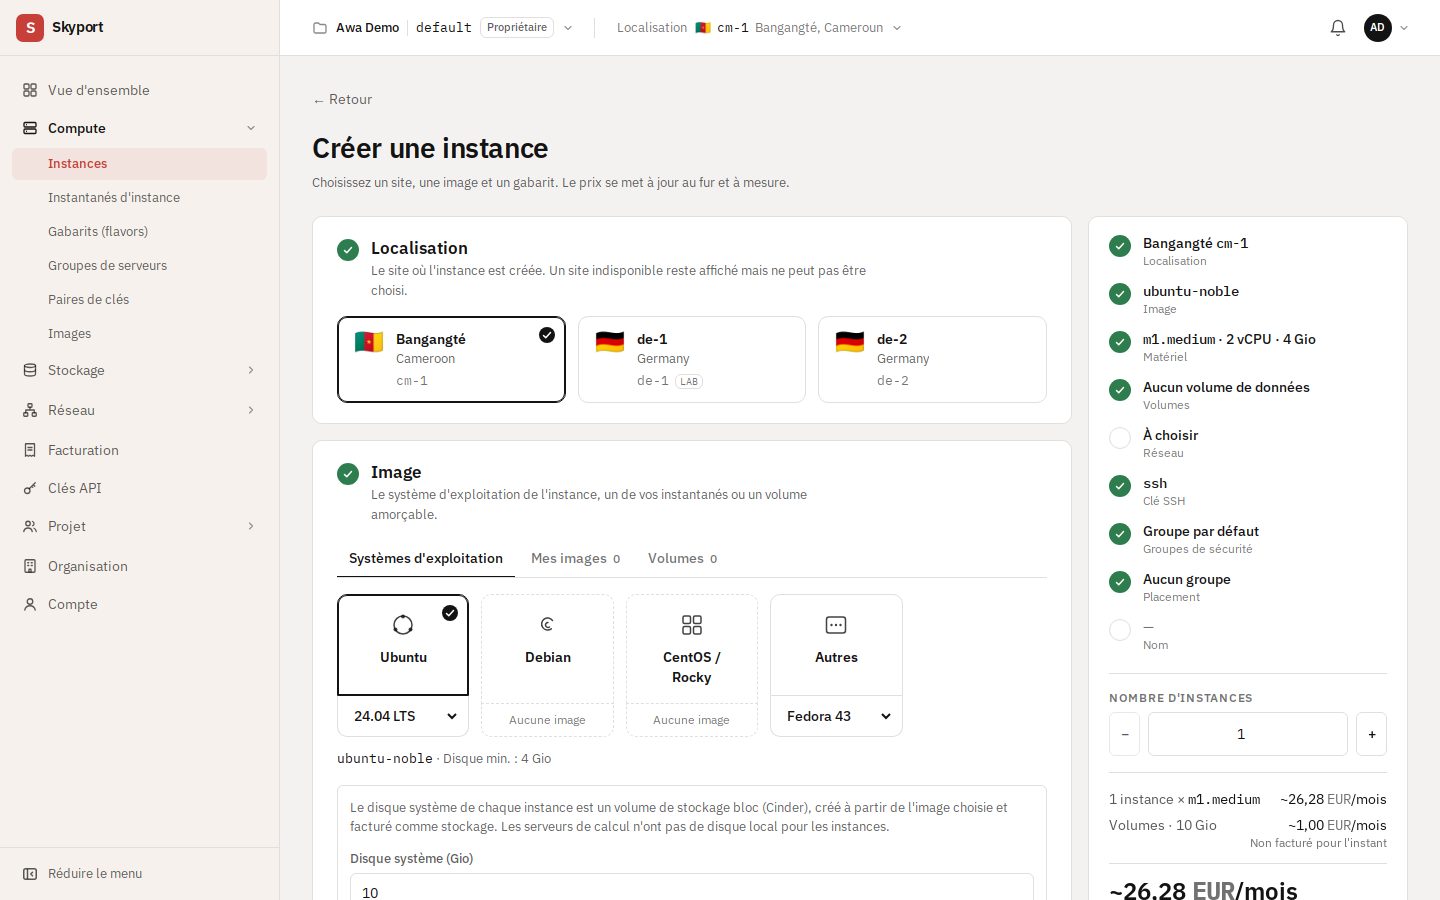
Task: Click the Vue d'ensemble dashboard icon
Action: click(x=30, y=90)
